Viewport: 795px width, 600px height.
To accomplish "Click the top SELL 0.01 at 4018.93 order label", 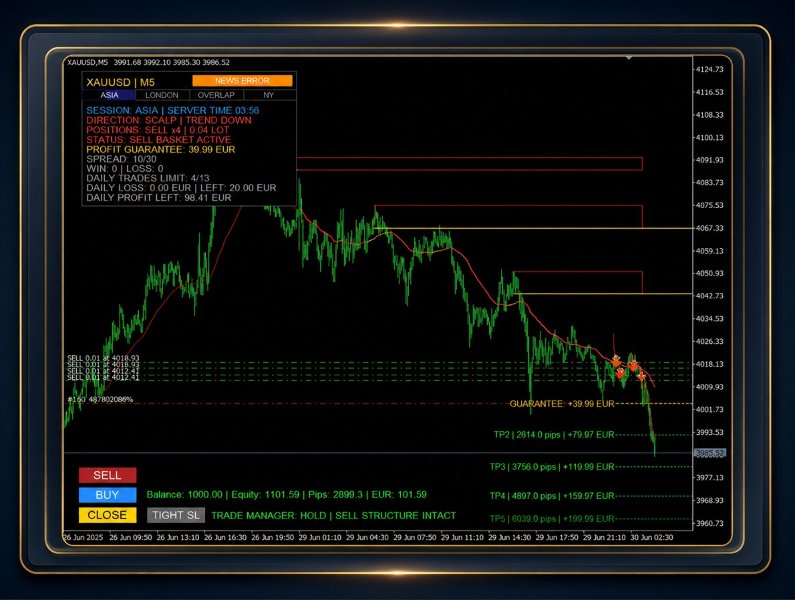I will (x=103, y=358).
